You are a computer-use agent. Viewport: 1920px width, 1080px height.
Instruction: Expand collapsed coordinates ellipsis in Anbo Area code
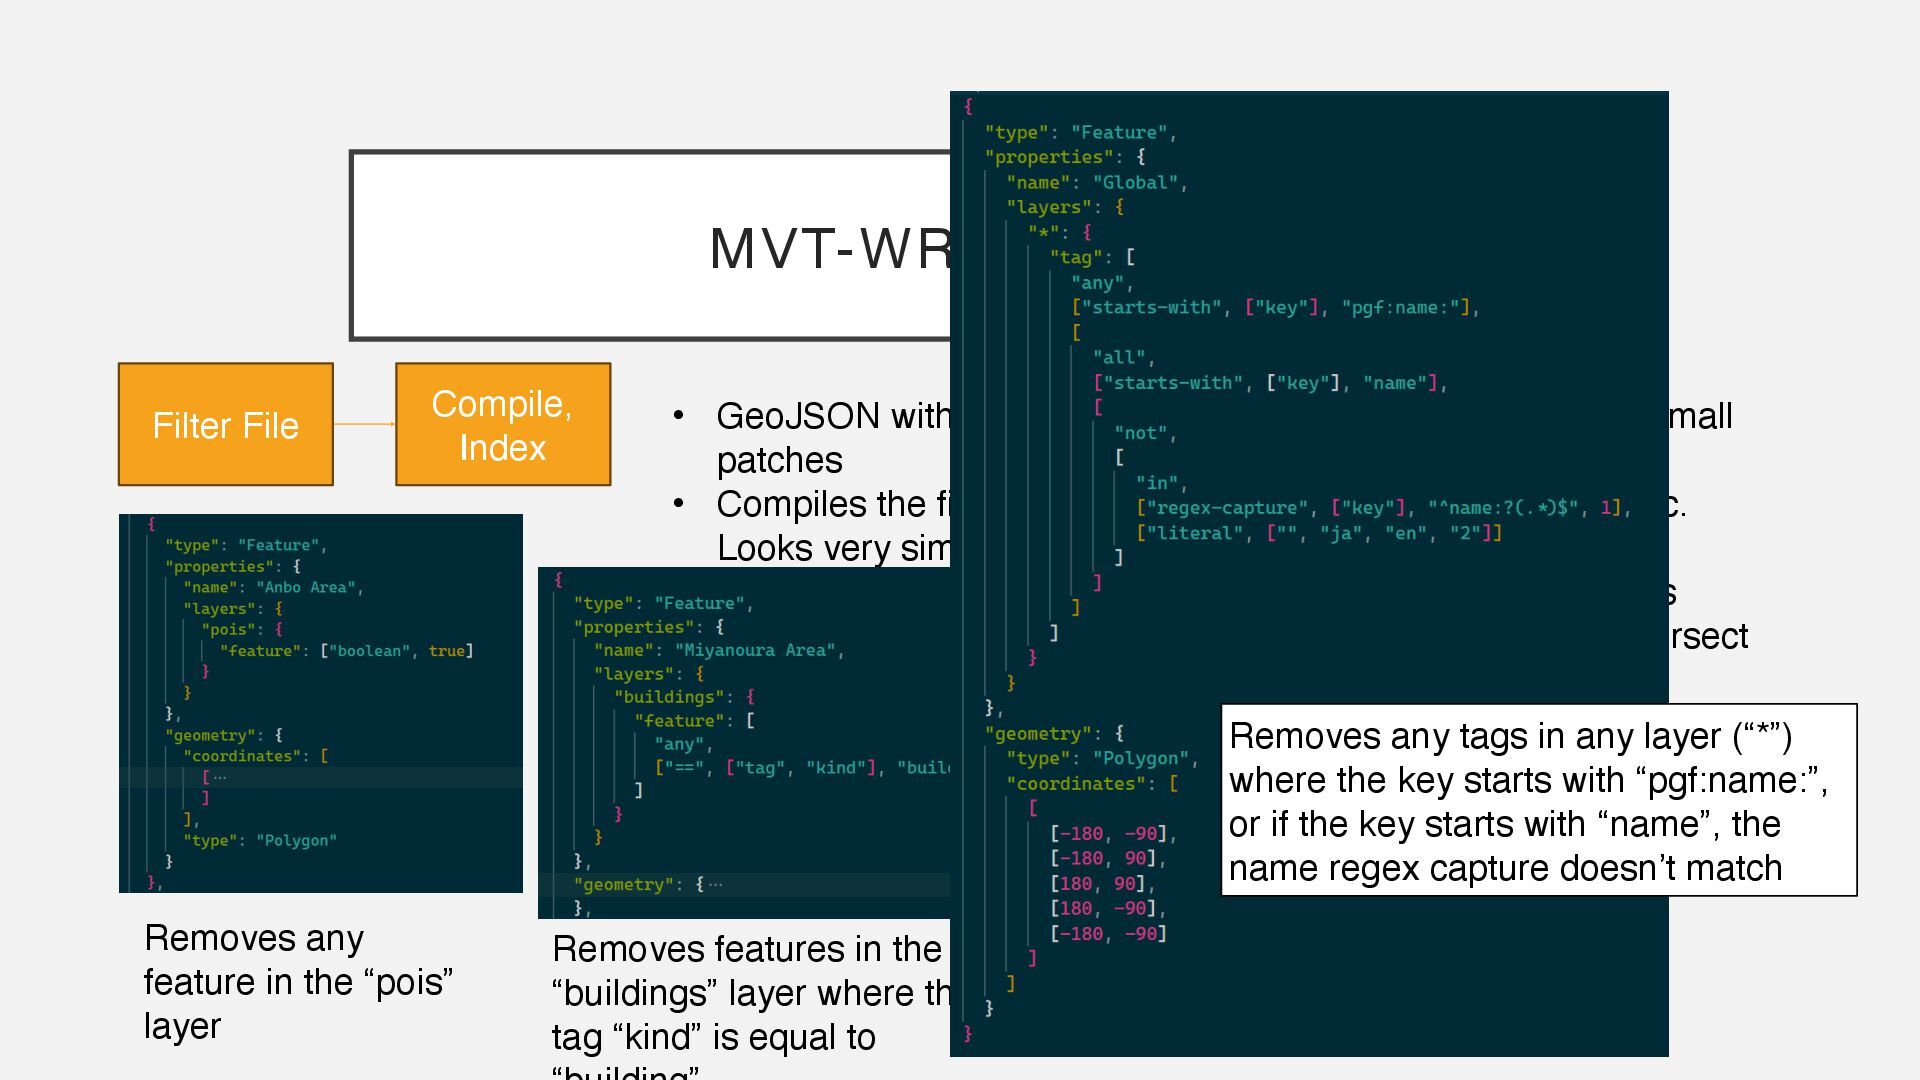click(x=220, y=777)
